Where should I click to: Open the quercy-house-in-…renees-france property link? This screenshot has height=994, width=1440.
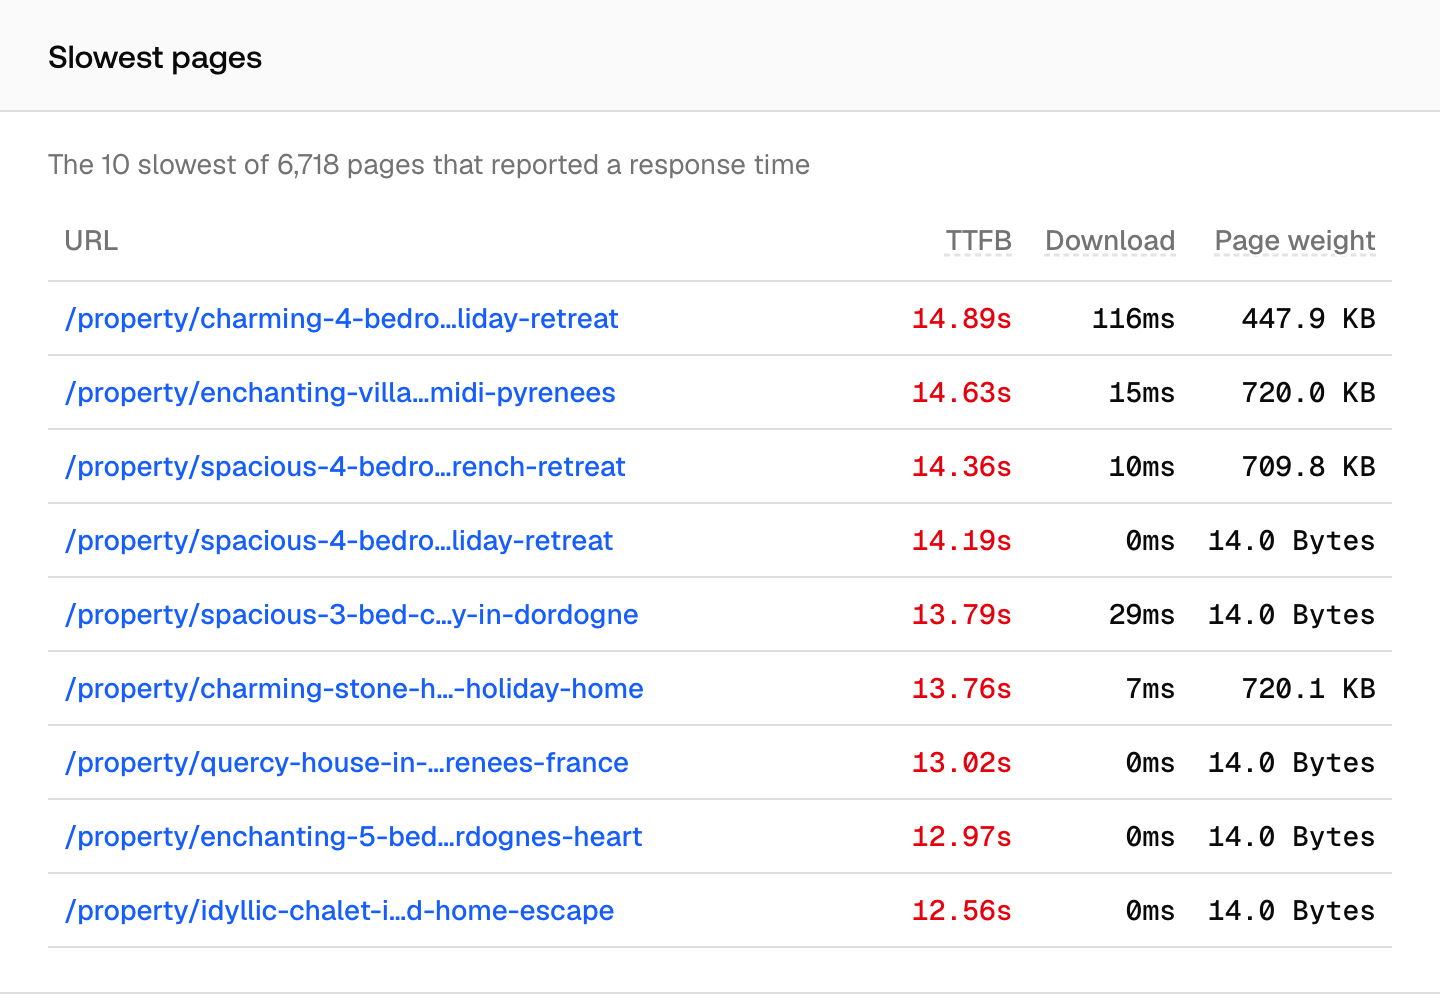tap(346, 762)
